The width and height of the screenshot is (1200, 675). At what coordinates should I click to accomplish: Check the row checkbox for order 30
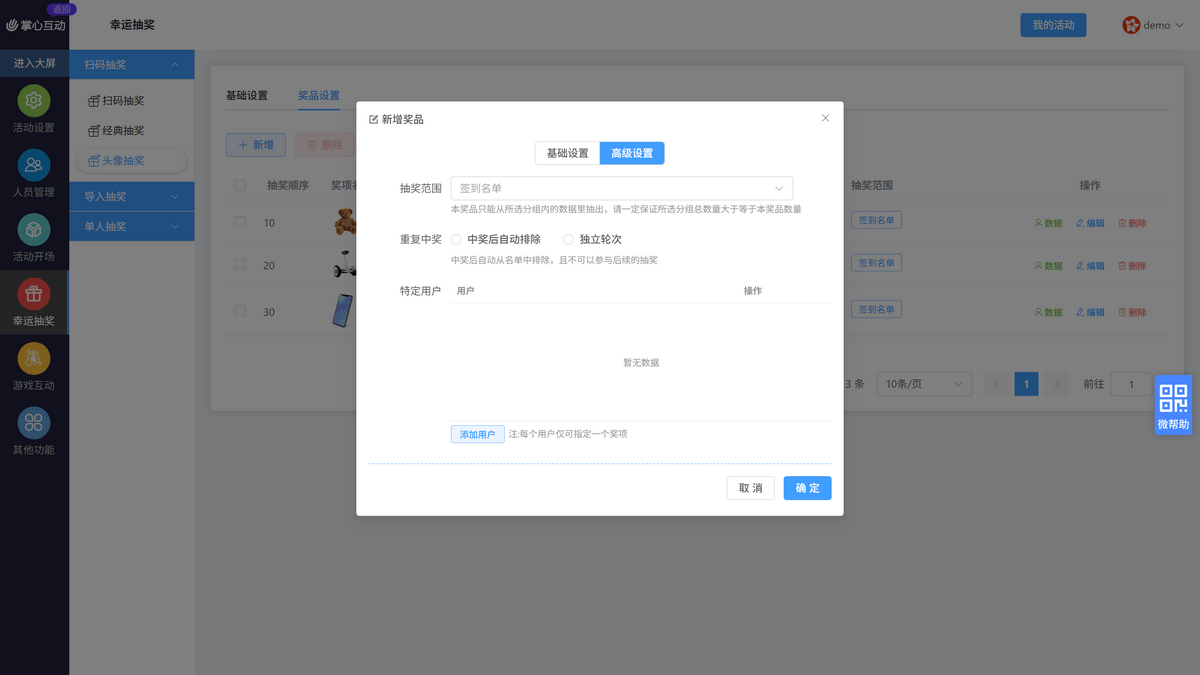(240, 310)
